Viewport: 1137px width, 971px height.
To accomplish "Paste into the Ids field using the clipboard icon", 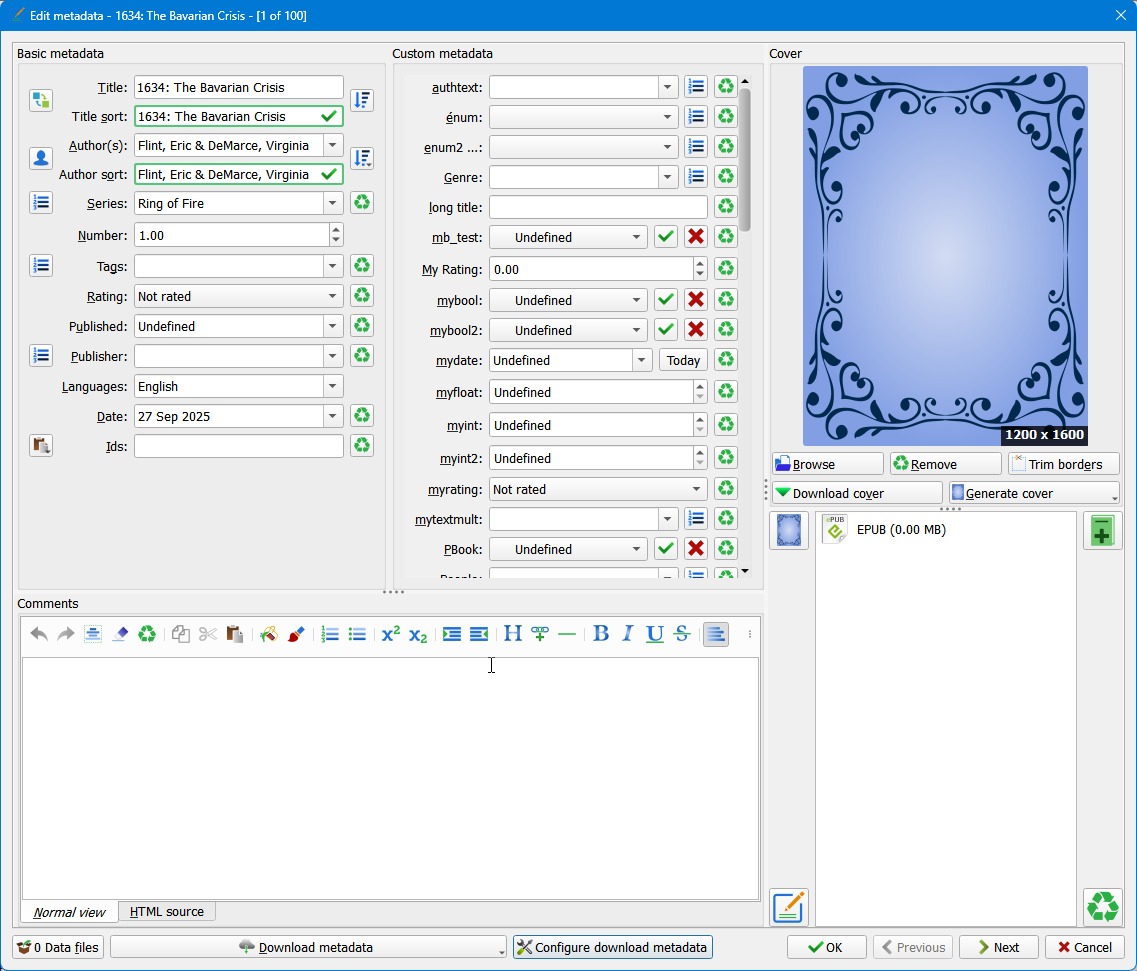I will tap(40, 446).
